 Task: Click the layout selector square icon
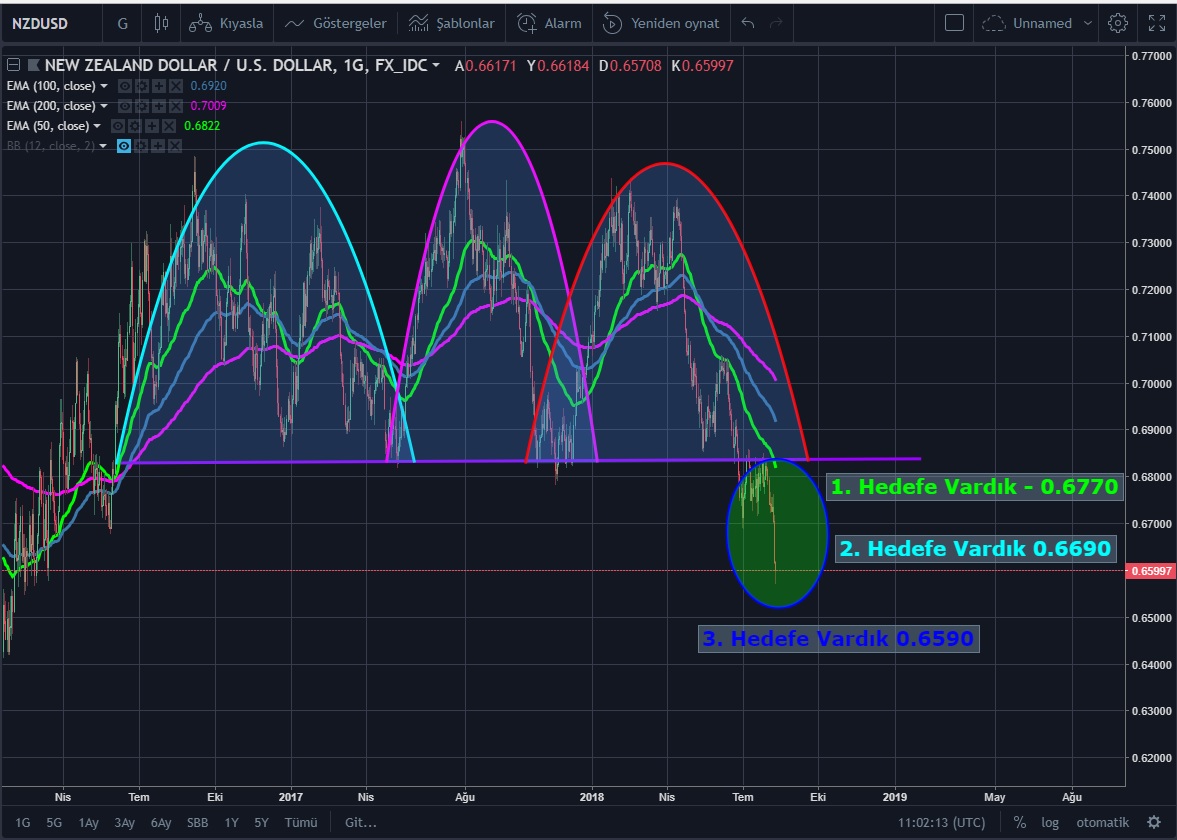[954, 23]
